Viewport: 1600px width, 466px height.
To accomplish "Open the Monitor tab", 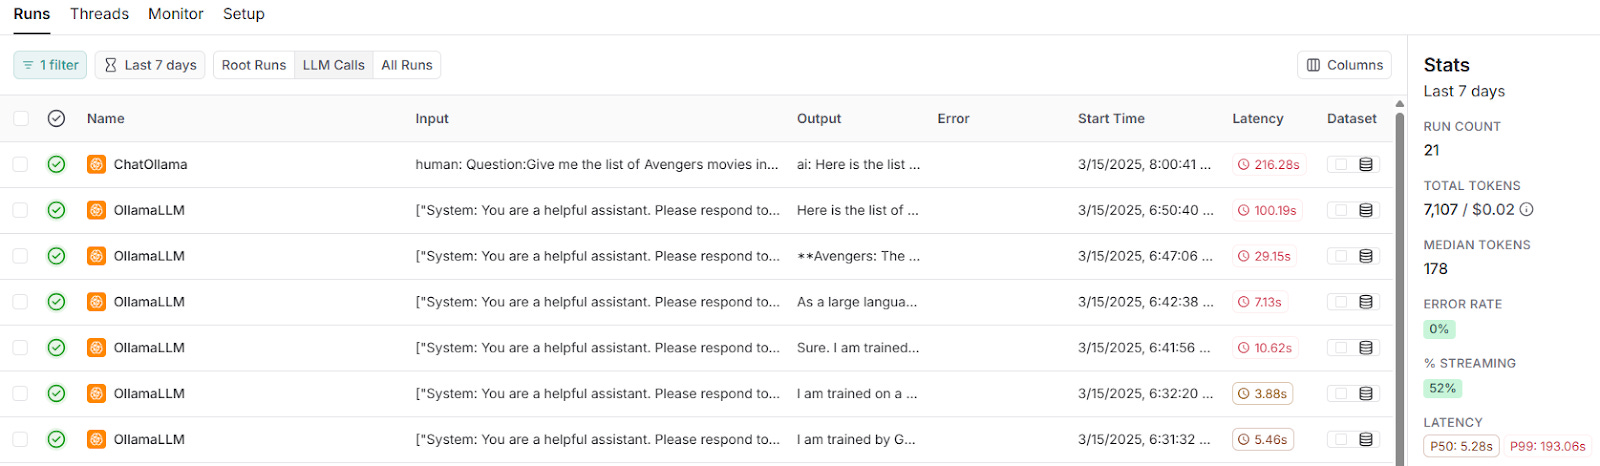I will tap(176, 14).
